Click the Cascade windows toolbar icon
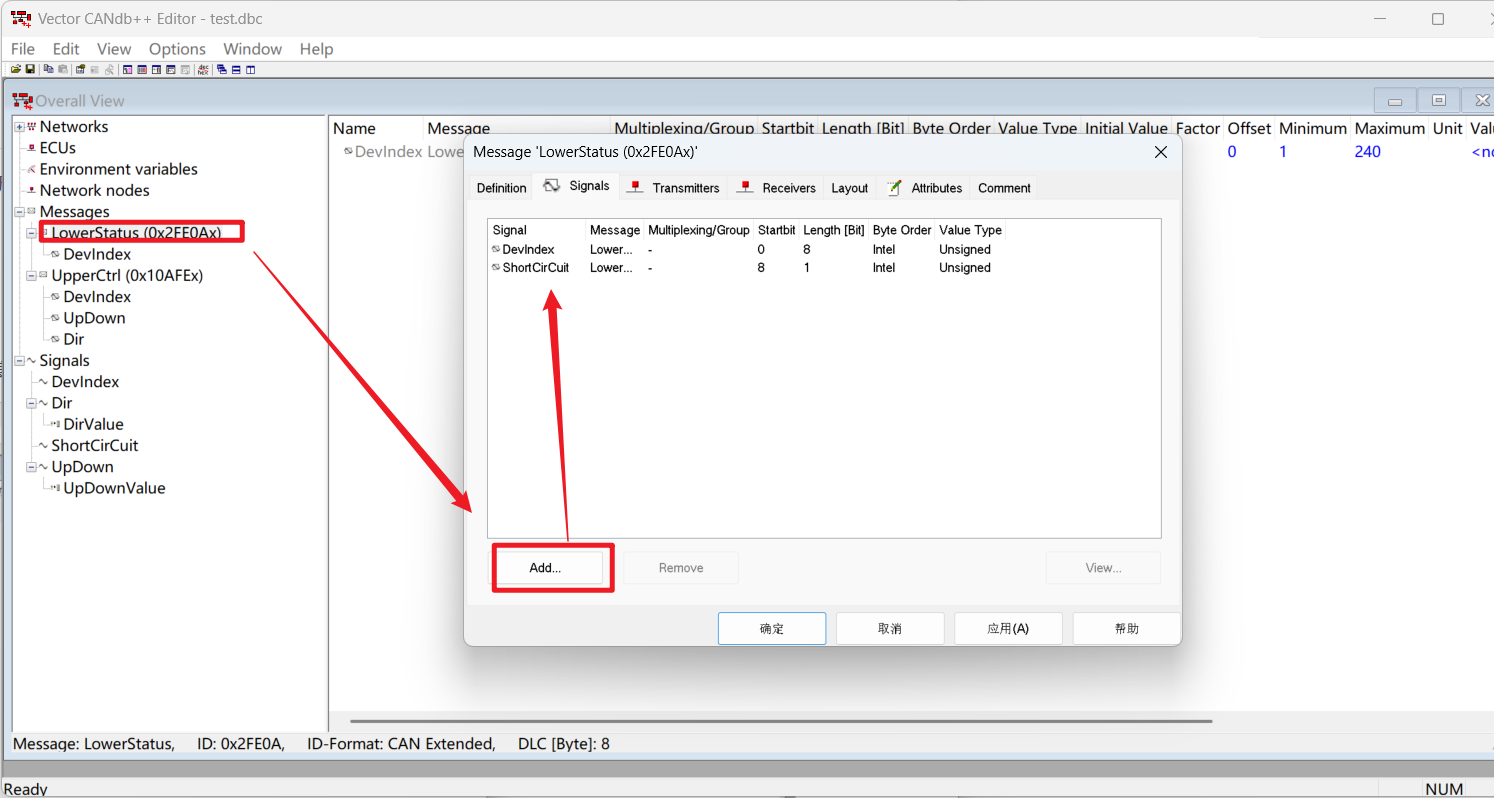Image resolution: width=1494 pixels, height=798 pixels. (x=222, y=69)
